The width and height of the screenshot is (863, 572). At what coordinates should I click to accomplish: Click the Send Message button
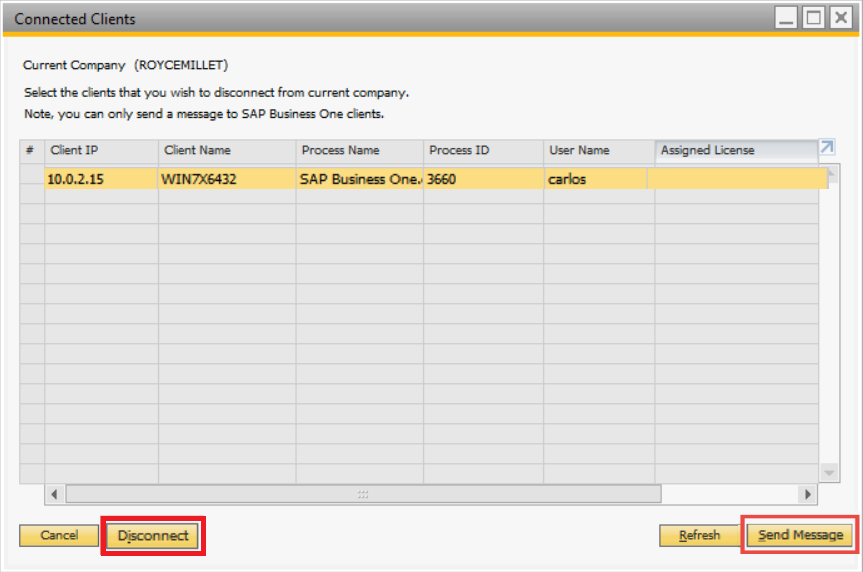(x=800, y=536)
